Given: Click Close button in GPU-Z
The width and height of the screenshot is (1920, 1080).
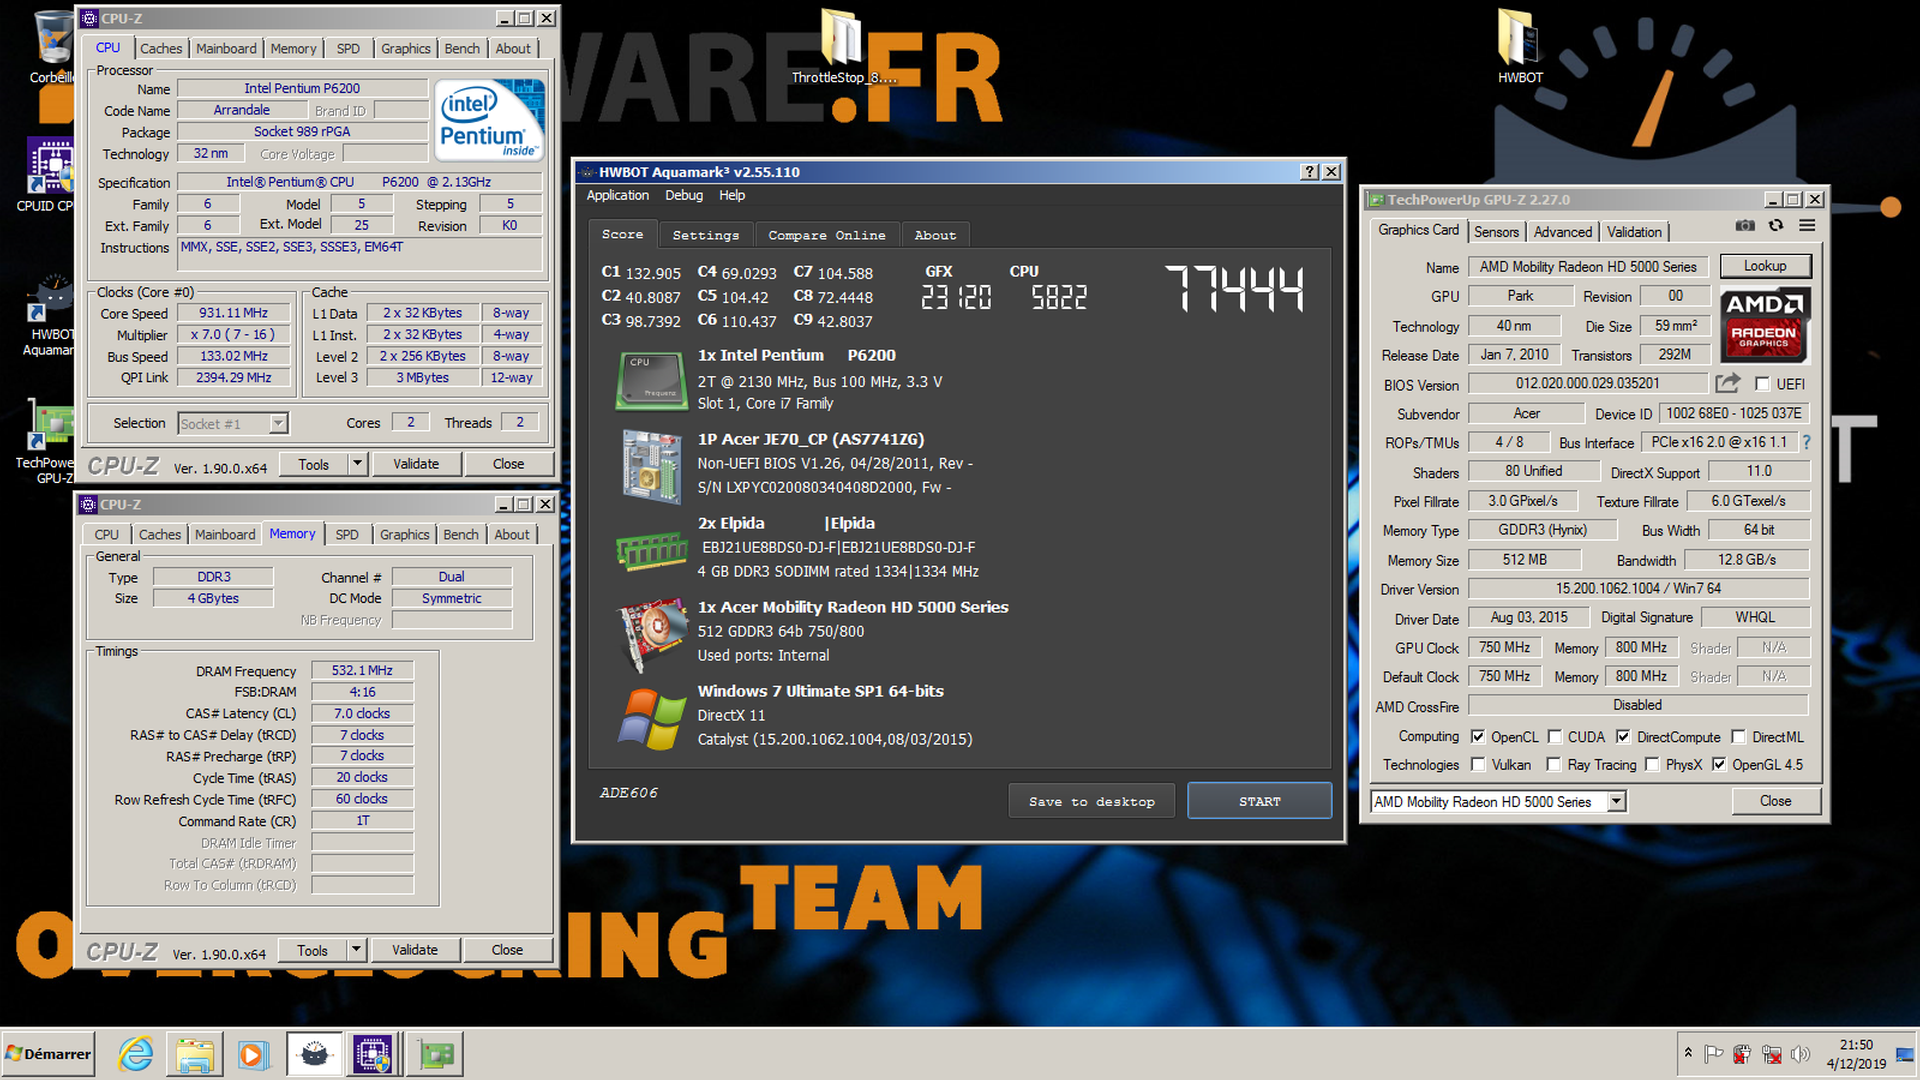Looking at the screenshot, I should coord(1775,801).
